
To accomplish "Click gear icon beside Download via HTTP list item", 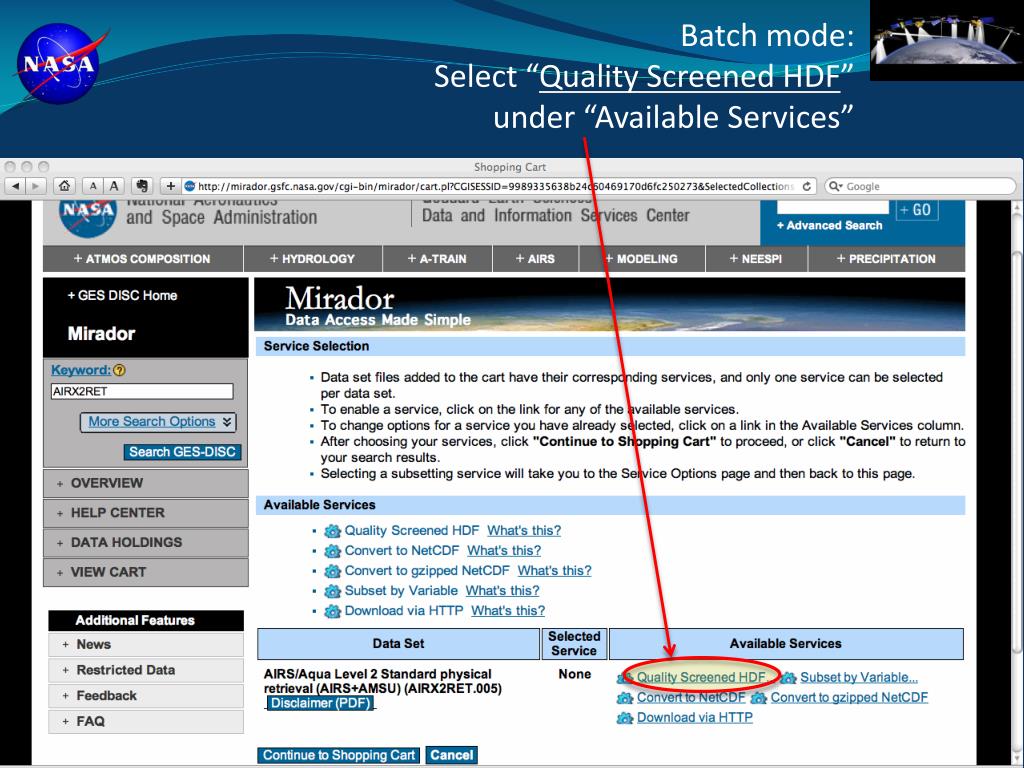I will coord(332,611).
